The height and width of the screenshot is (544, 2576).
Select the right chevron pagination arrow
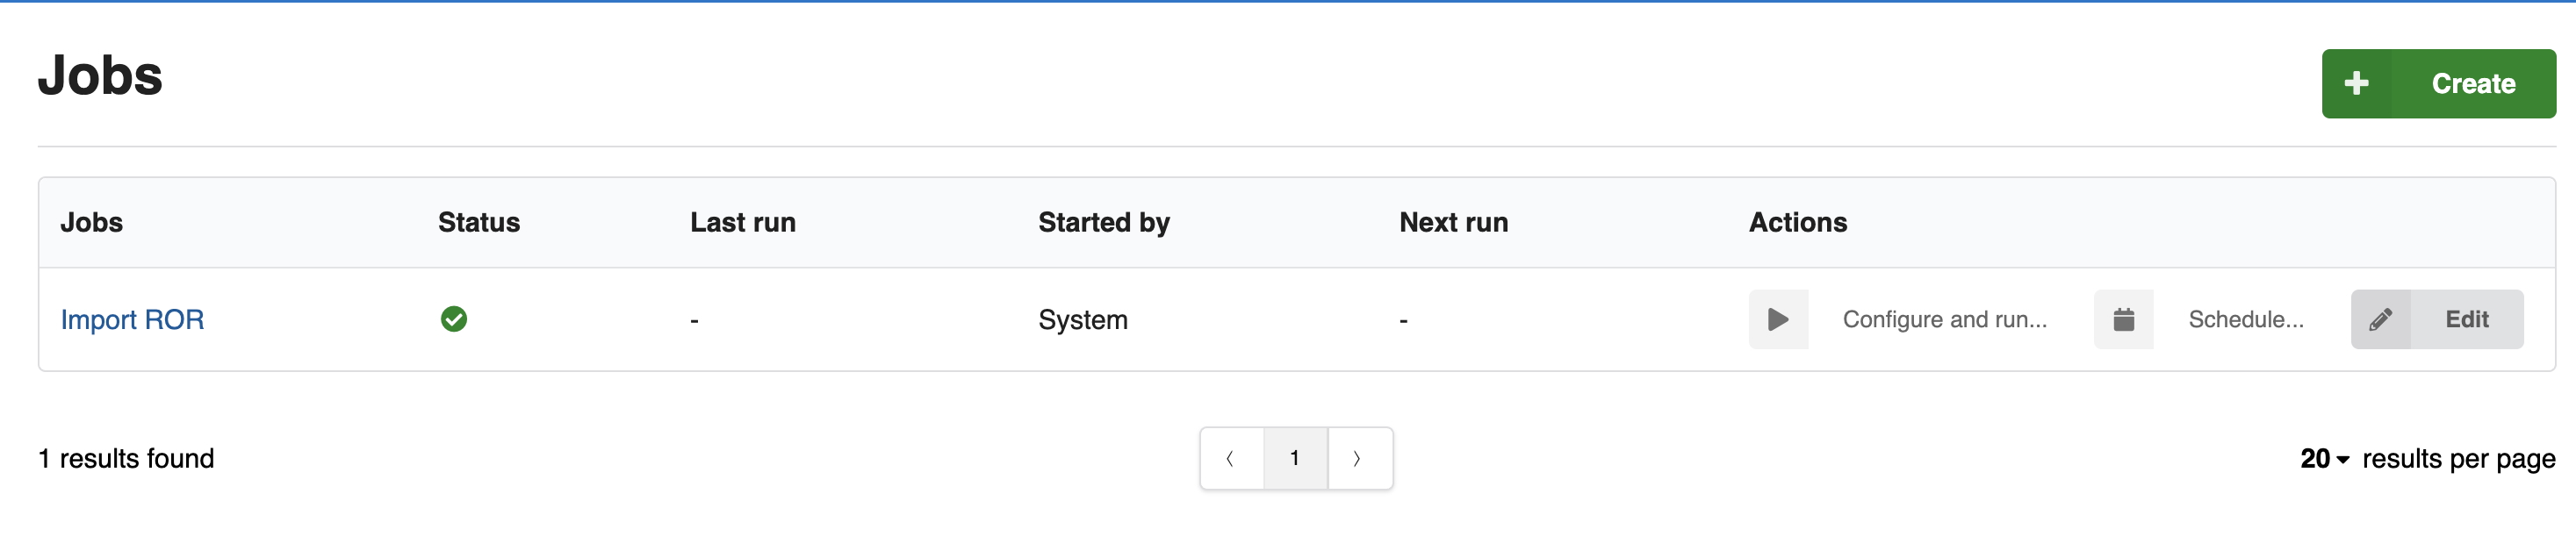pos(1357,458)
